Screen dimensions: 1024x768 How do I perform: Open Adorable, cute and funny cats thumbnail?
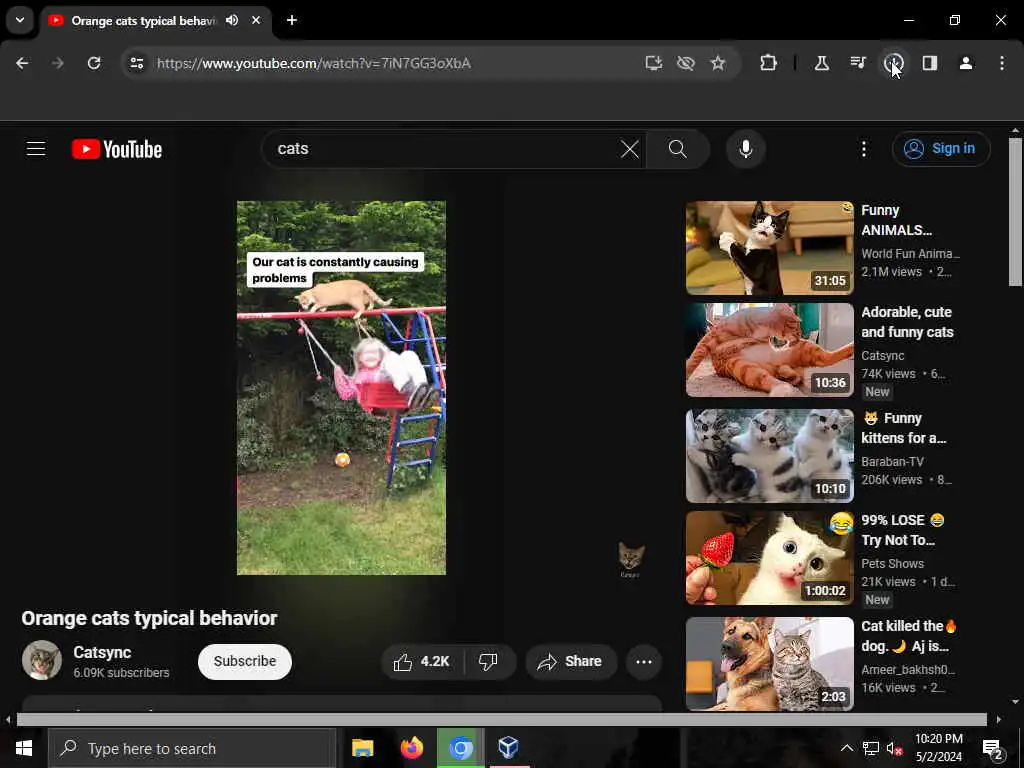click(x=769, y=350)
